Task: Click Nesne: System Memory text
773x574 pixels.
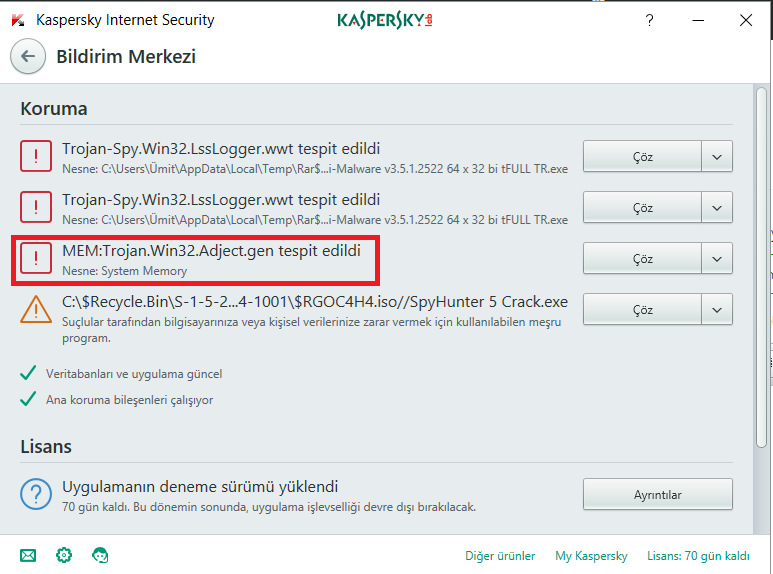Action: (124, 271)
